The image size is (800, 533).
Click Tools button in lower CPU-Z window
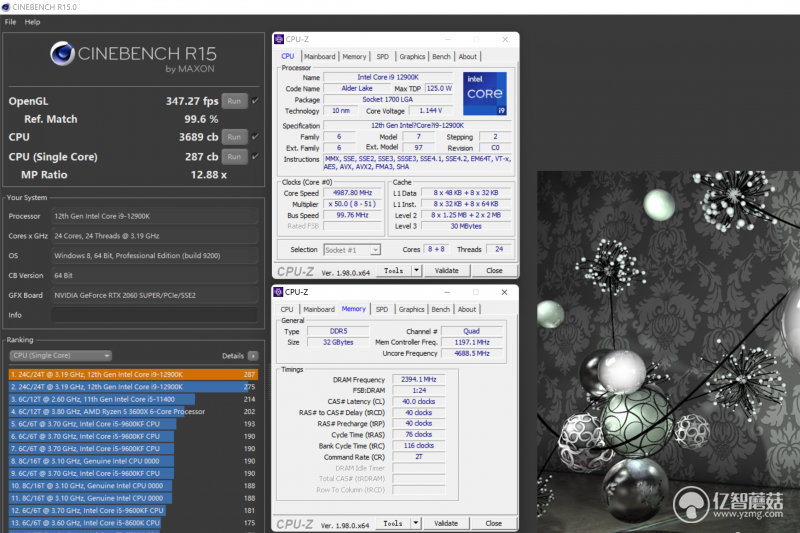pos(393,523)
